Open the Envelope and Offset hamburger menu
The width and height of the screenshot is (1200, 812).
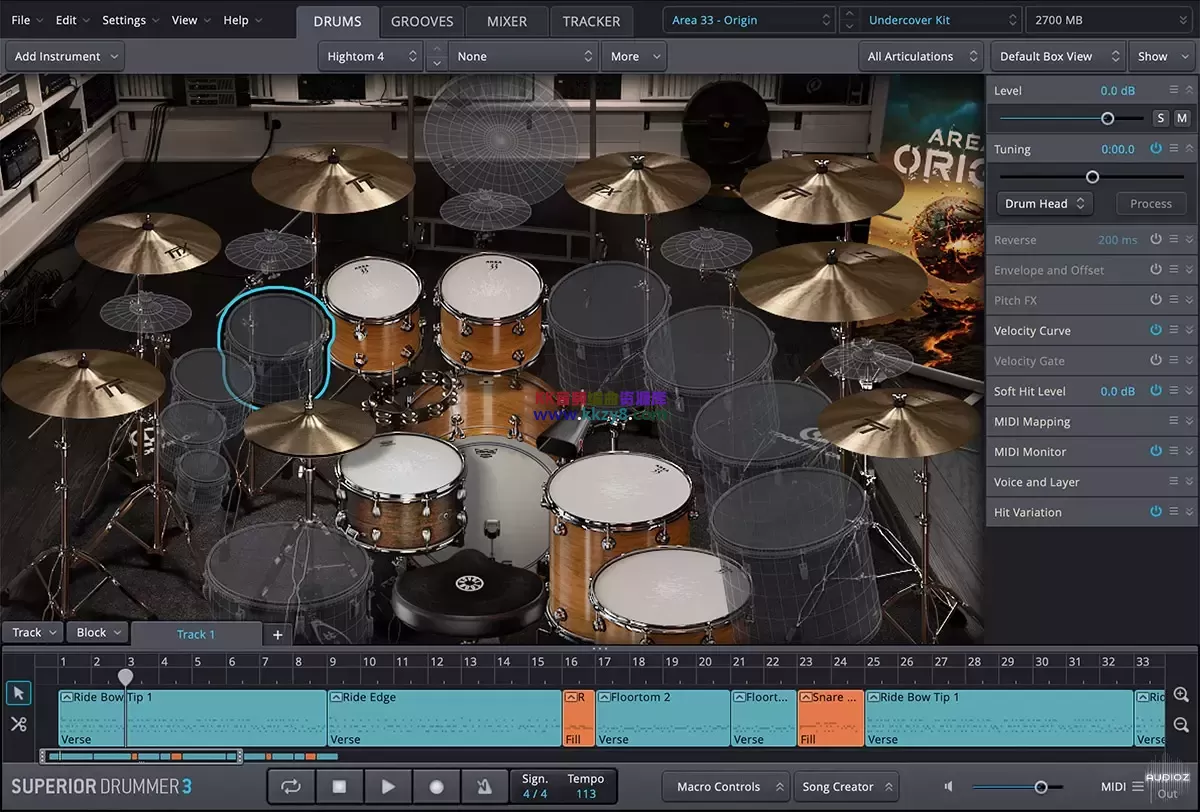[x=1174, y=270]
